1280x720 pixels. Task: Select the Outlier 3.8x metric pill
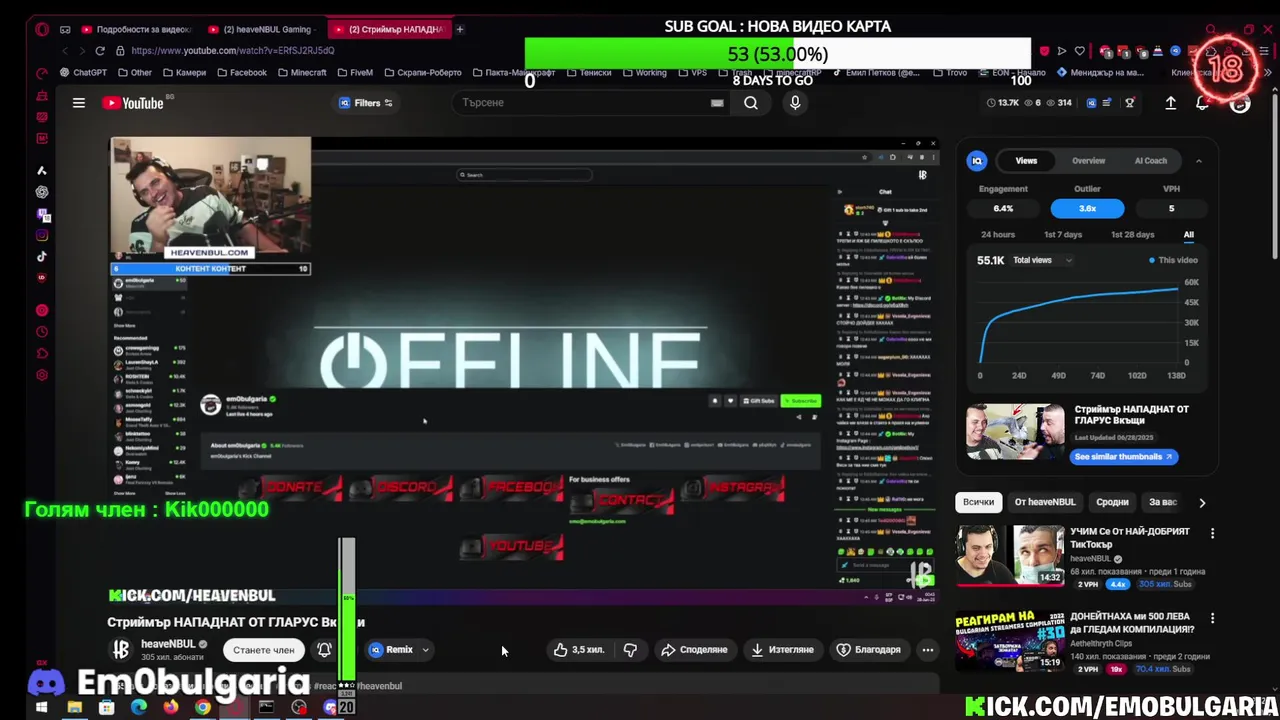tap(1087, 208)
